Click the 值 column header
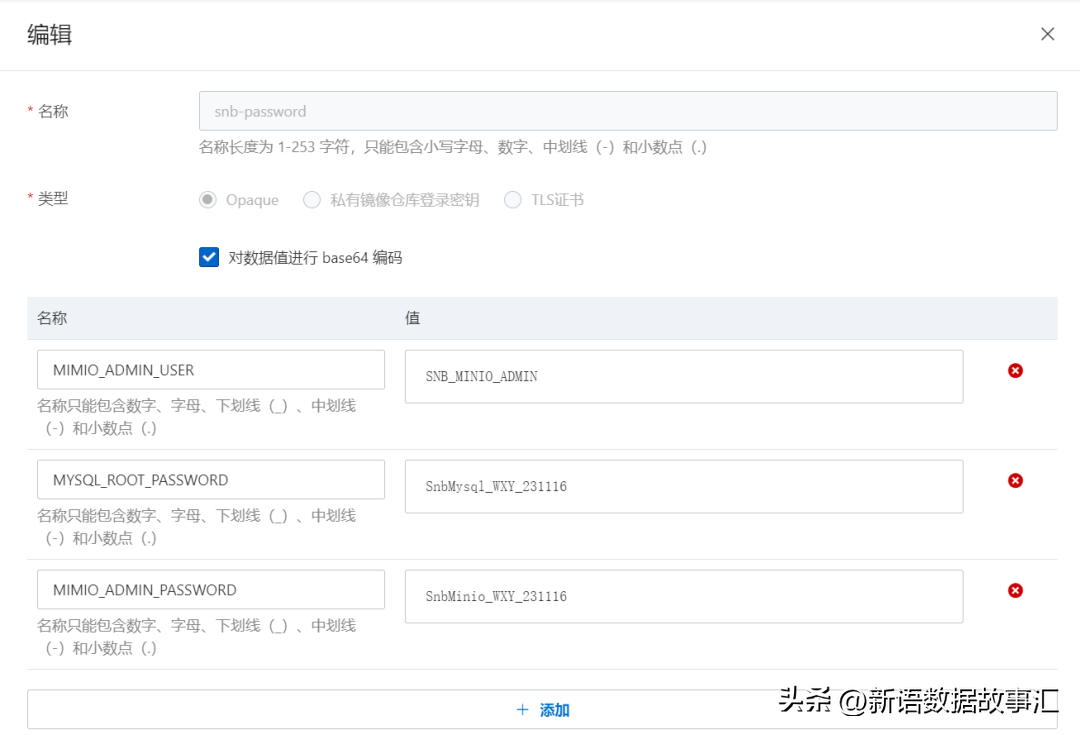Image resolution: width=1080 pixels, height=735 pixels. click(412, 318)
